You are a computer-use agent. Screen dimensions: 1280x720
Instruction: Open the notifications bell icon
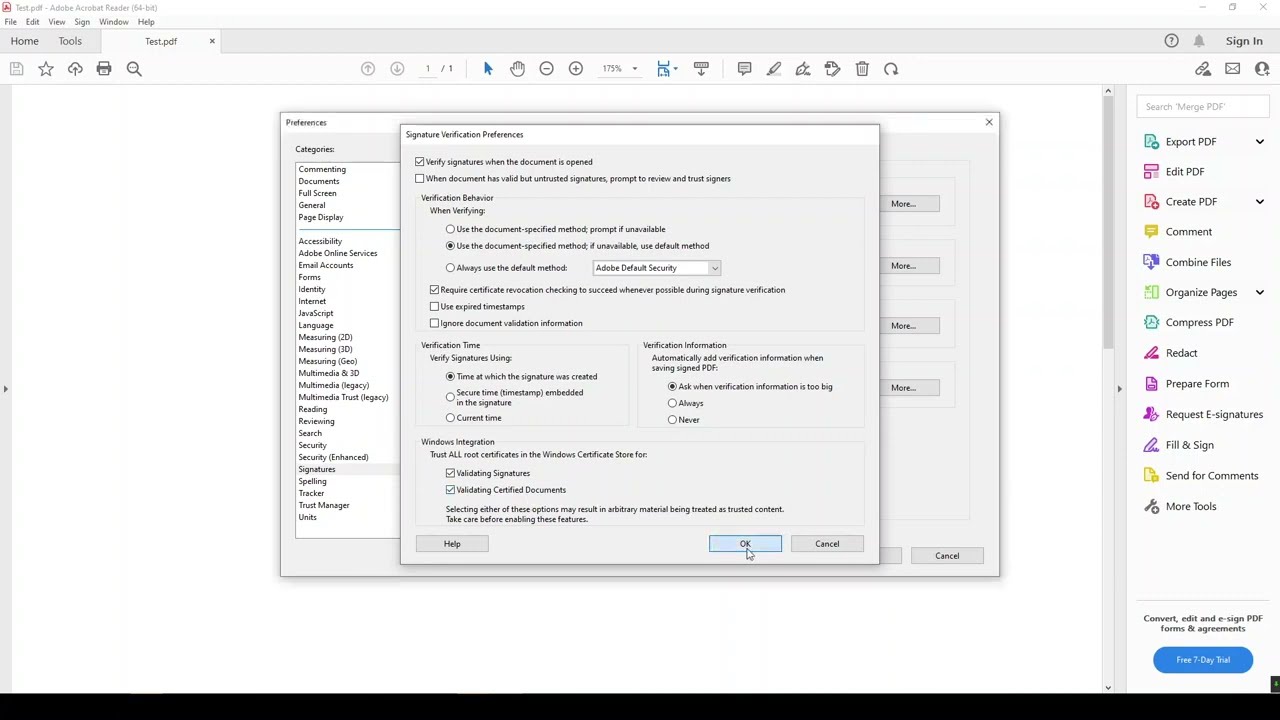tap(1199, 41)
